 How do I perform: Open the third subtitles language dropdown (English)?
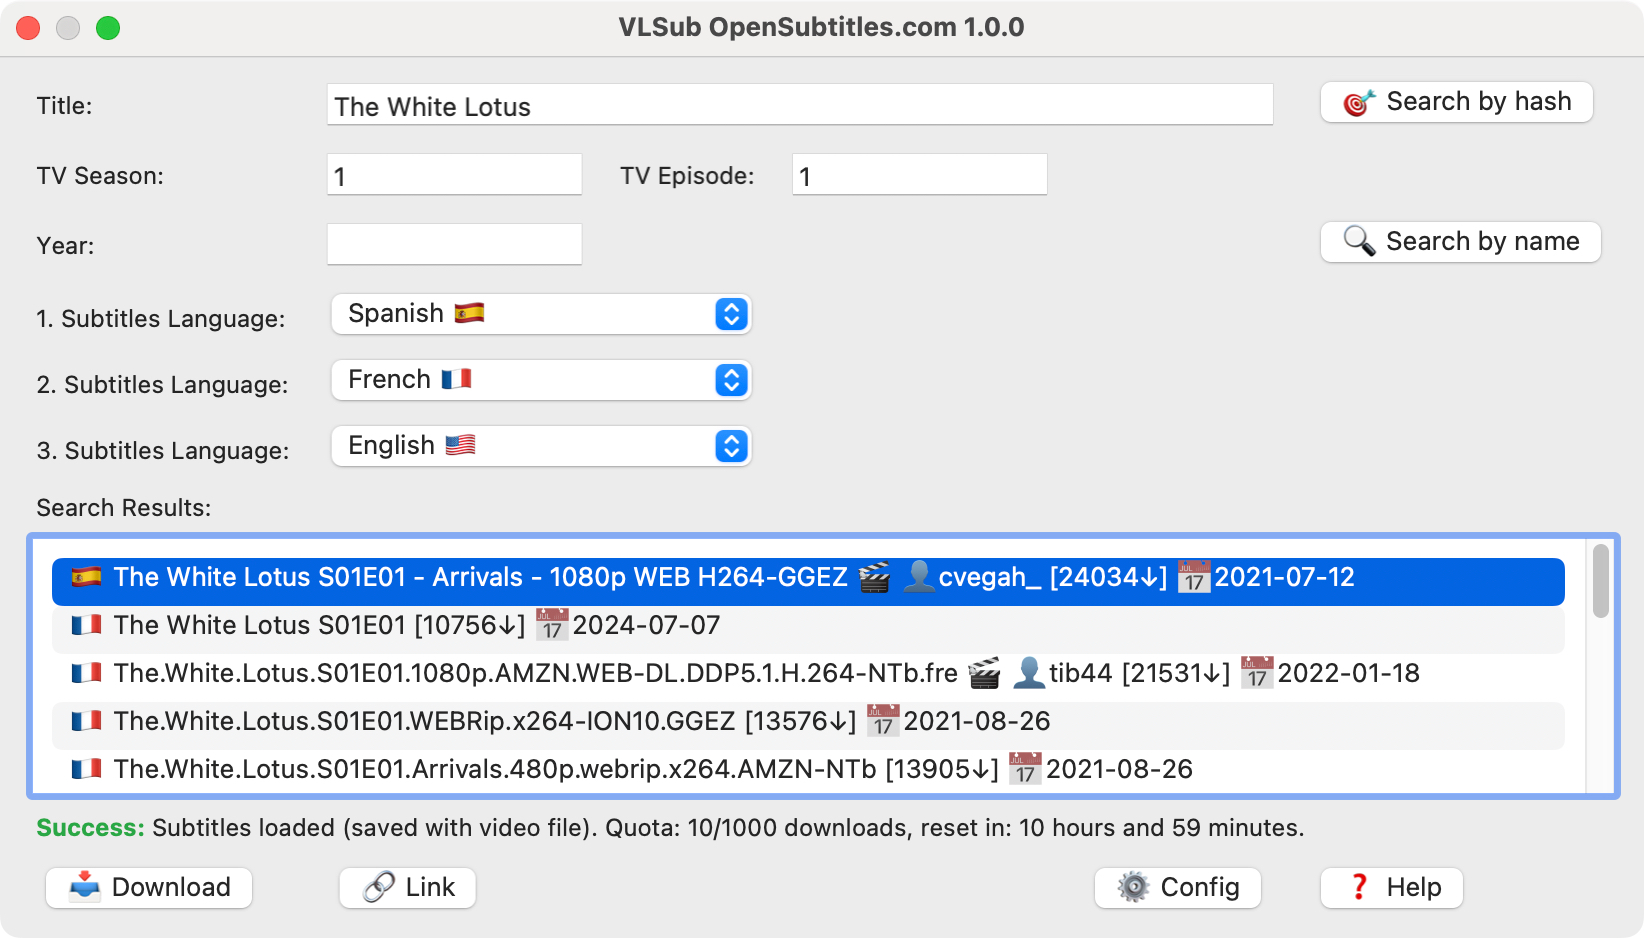point(541,446)
